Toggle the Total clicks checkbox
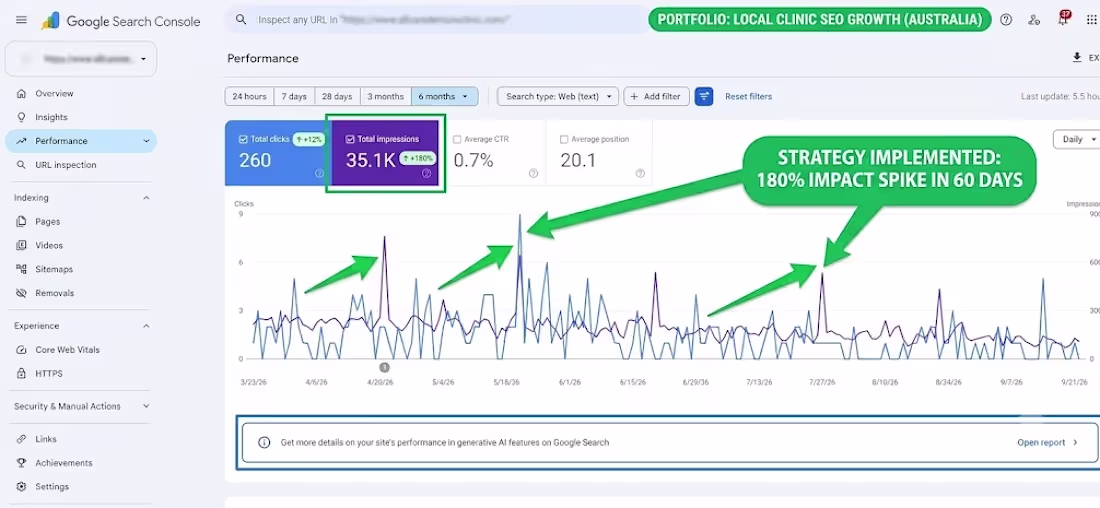This screenshot has width=1100, height=508. click(x=243, y=139)
